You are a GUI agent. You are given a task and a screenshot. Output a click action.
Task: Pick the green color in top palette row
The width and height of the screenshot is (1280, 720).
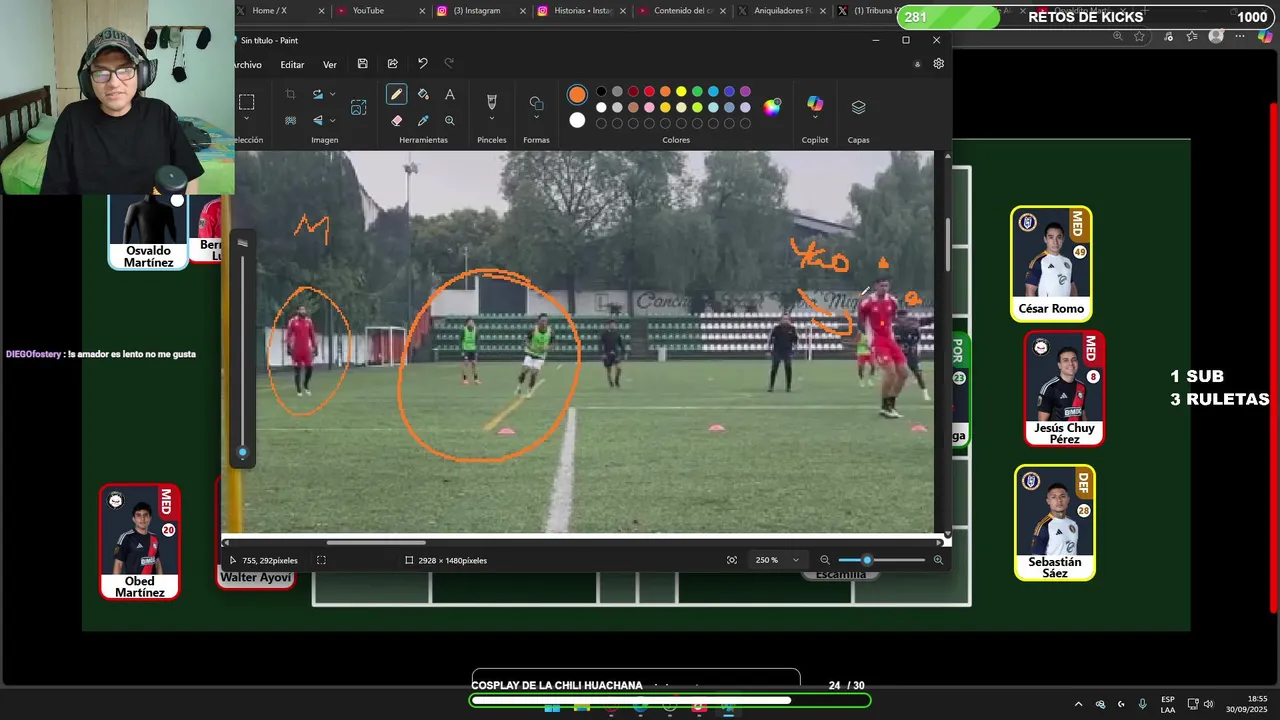point(697,92)
